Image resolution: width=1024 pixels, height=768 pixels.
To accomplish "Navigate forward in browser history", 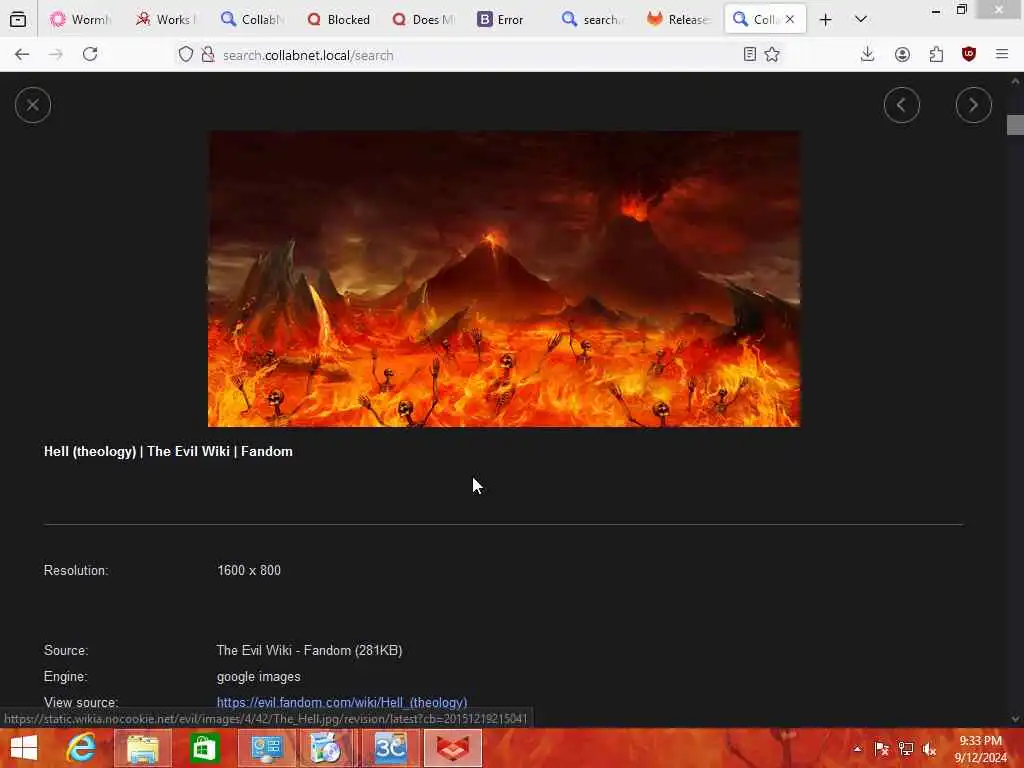I will pyautogui.click(x=56, y=55).
